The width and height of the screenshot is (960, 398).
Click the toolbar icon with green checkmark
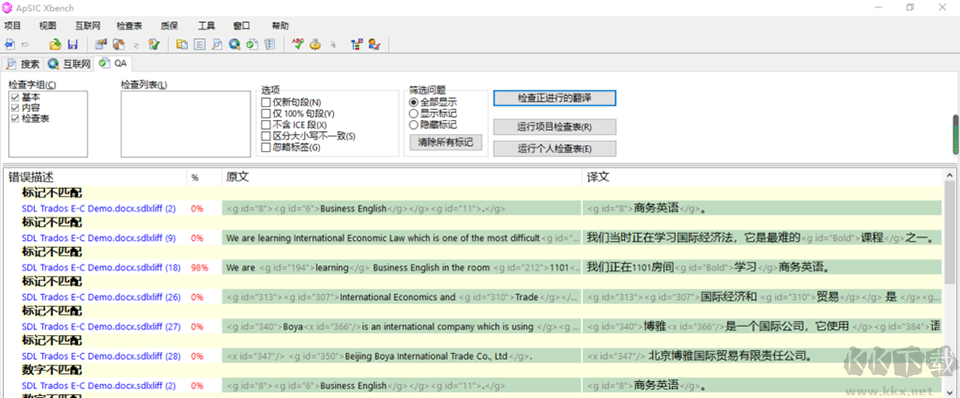click(x=154, y=44)
